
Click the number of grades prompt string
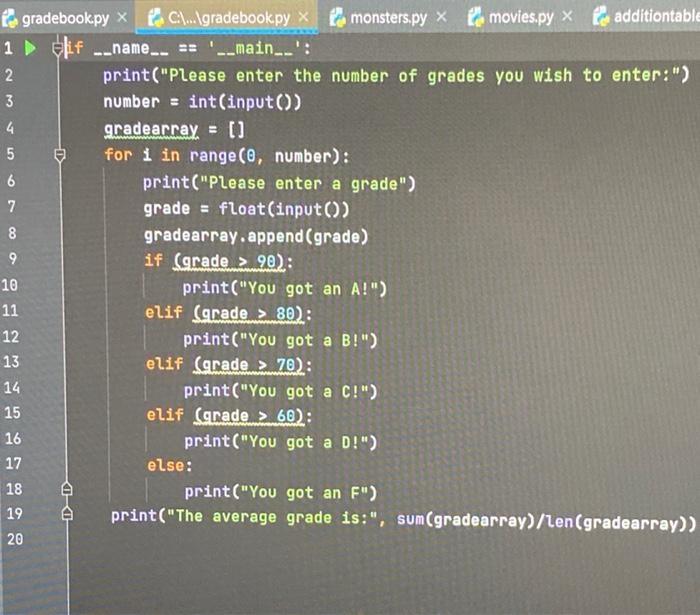pyautogui.click(x=420, y=75)
